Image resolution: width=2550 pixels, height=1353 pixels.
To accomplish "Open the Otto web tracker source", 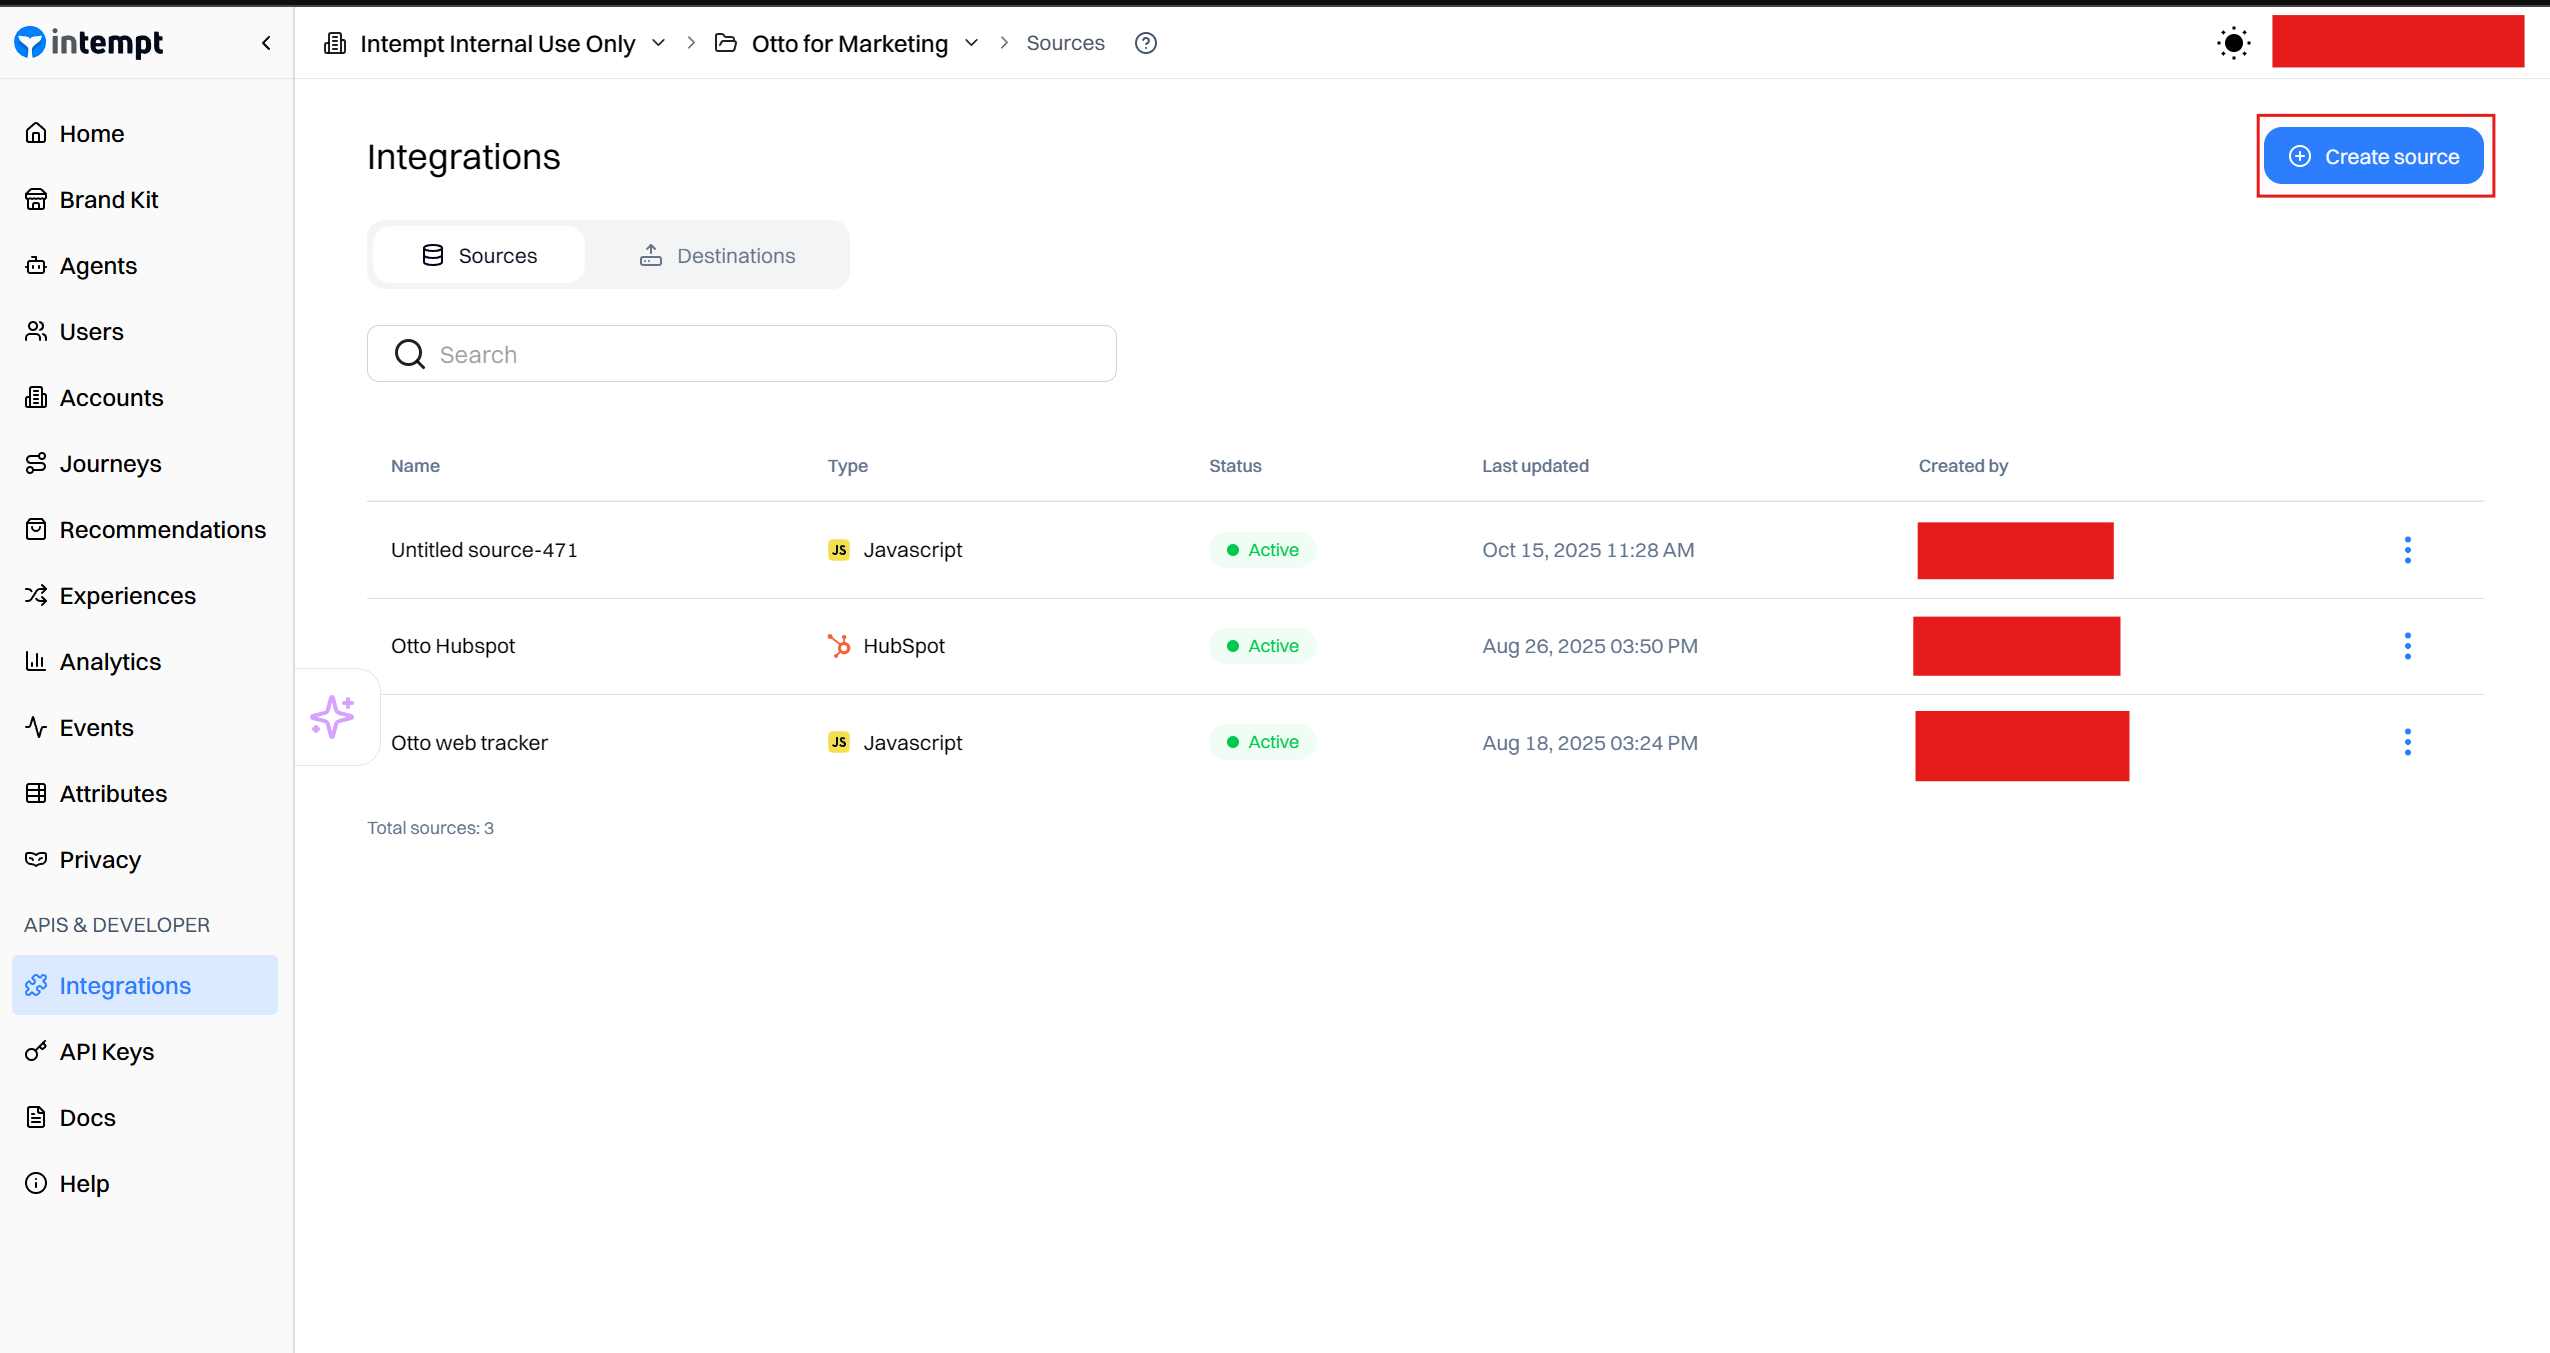I will (469, 743).
